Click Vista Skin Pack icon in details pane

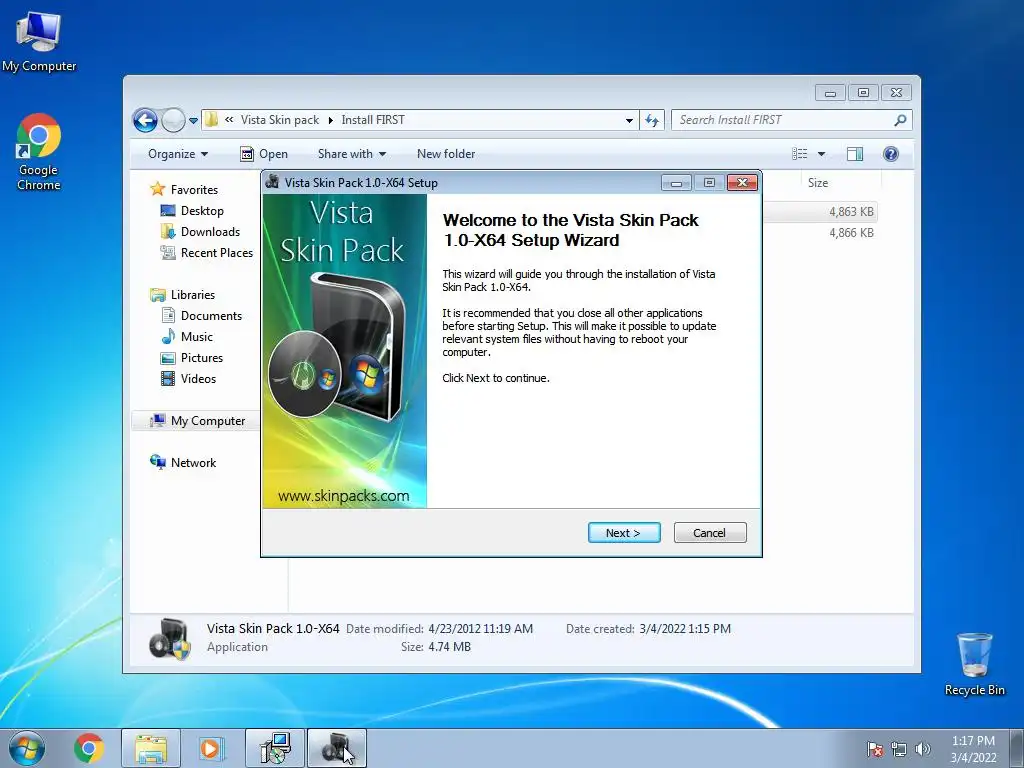pos(170,639)
